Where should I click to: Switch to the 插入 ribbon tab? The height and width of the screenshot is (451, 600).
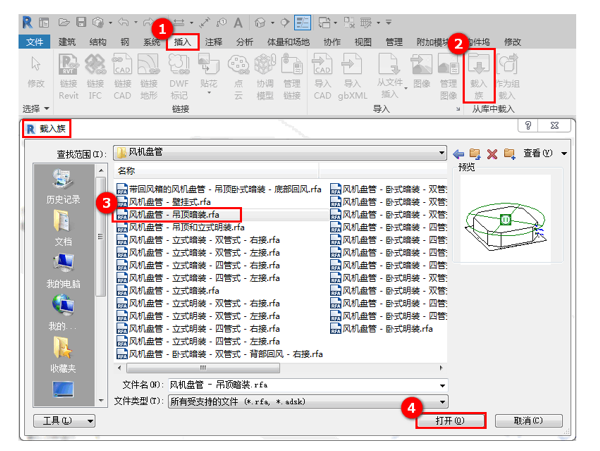182,42
